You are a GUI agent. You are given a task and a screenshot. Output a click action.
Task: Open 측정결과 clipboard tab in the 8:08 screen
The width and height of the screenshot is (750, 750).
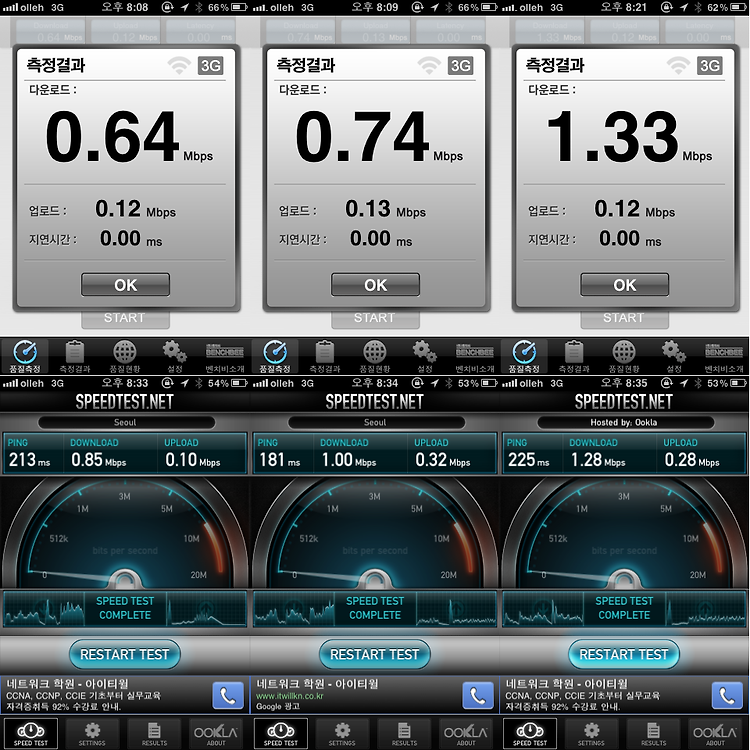tap(75, 356)
